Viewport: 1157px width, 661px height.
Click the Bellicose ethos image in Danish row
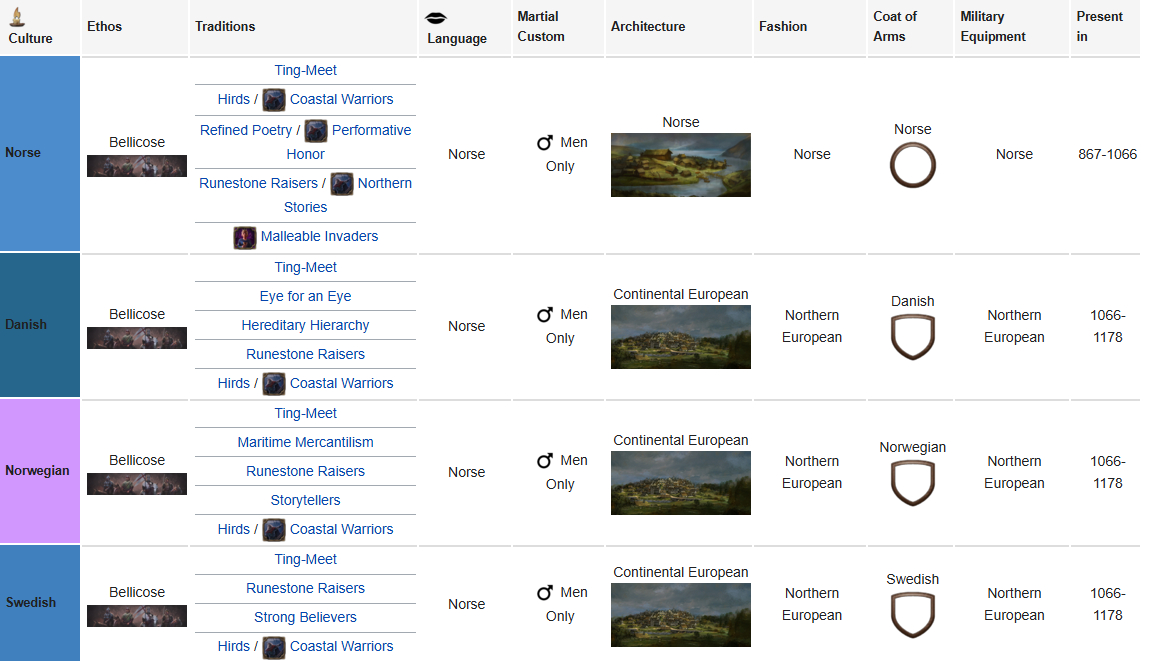[137, 338]
